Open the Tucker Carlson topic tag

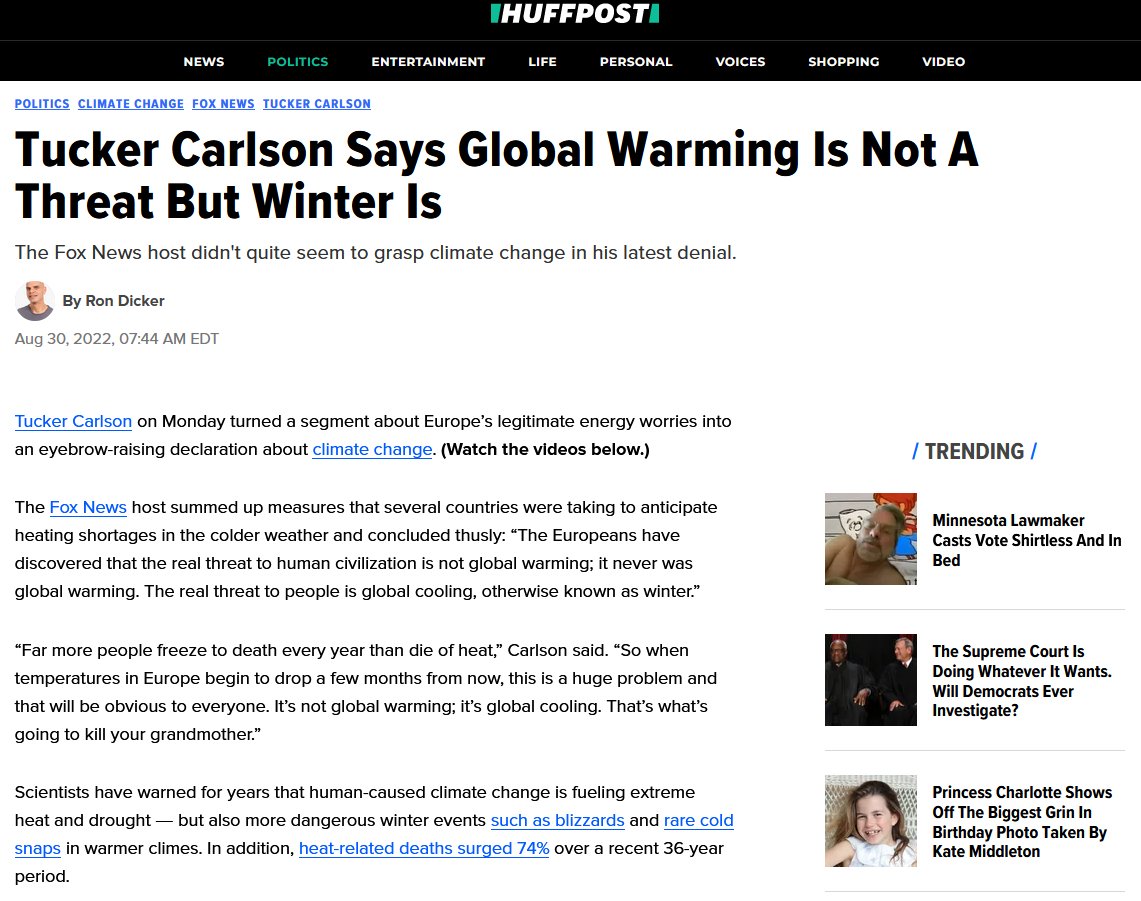[x=317, y=104]
